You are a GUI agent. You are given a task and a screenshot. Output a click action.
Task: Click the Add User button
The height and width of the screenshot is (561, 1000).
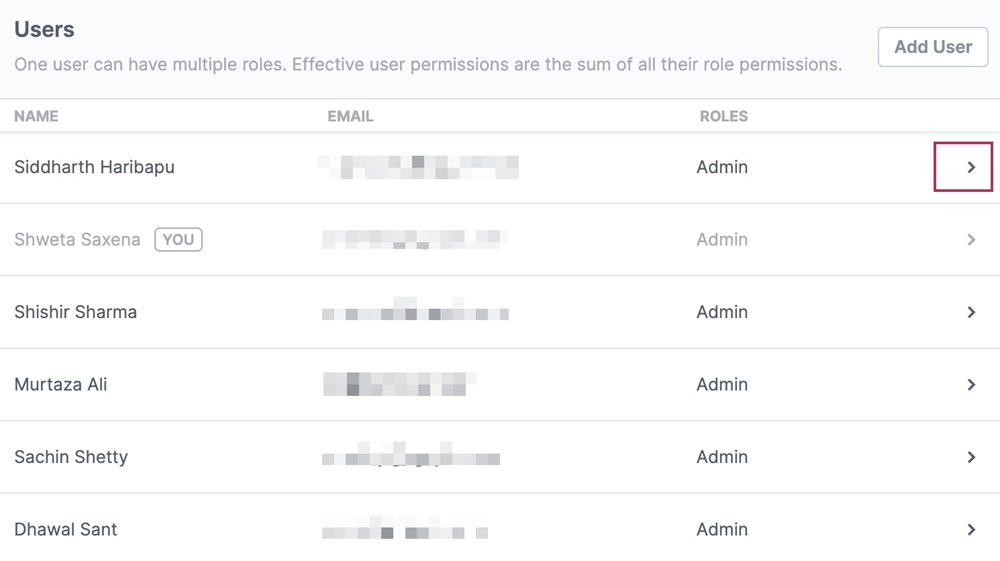pos(932,47)
